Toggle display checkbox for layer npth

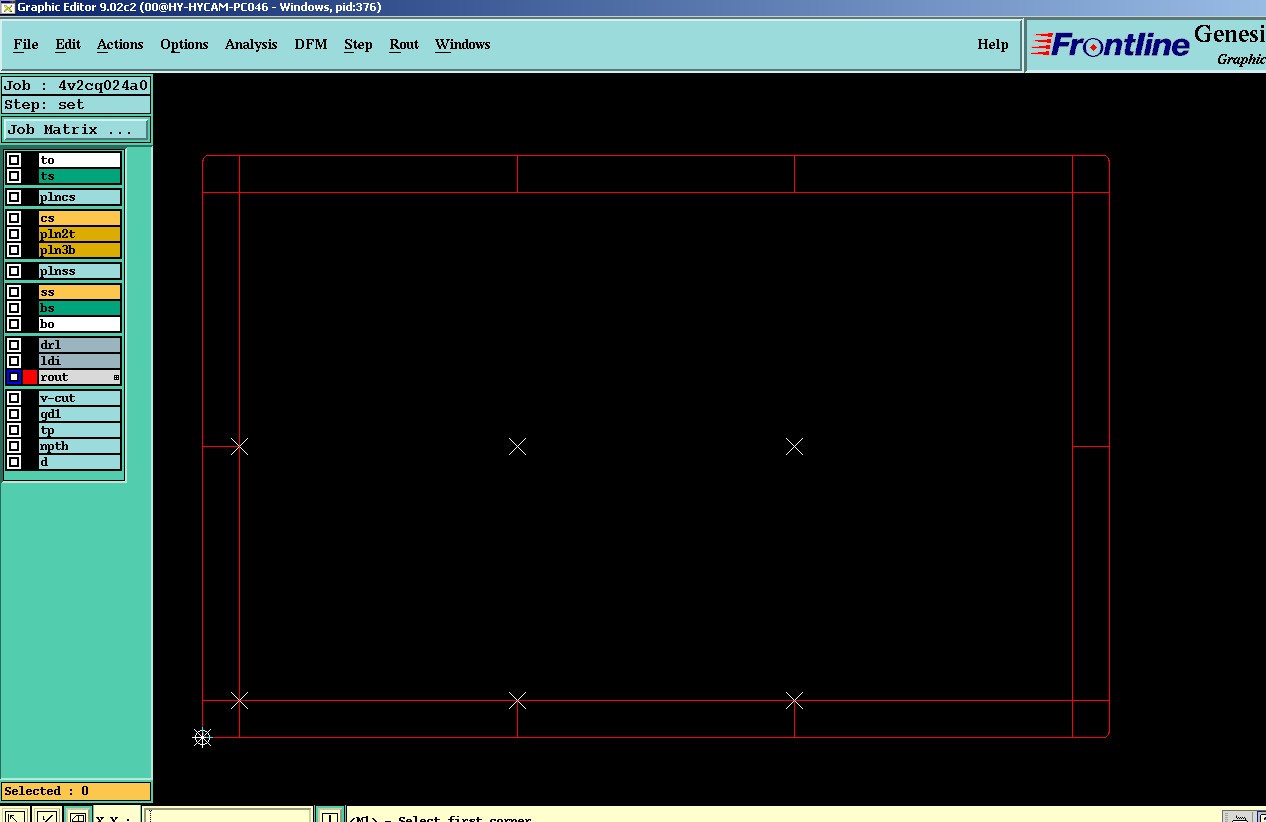[14, 446]
